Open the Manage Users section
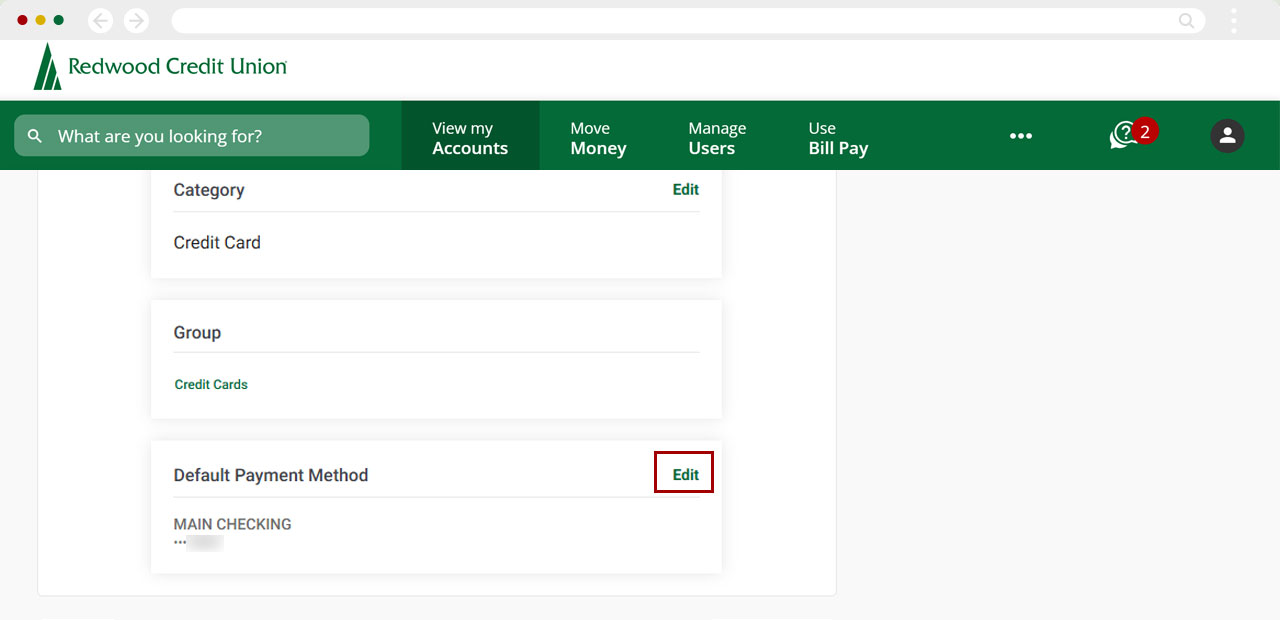Viewport: 1280px width, 620px height. pos(716,135)
